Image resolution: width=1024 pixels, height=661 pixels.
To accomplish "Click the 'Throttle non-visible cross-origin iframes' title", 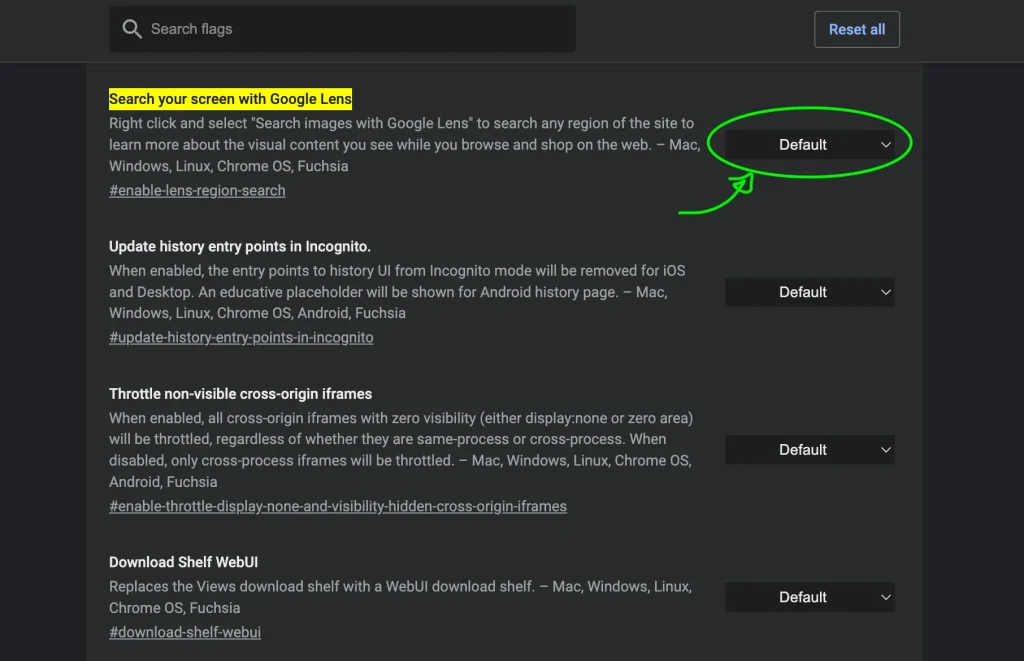I will [240, 394].
